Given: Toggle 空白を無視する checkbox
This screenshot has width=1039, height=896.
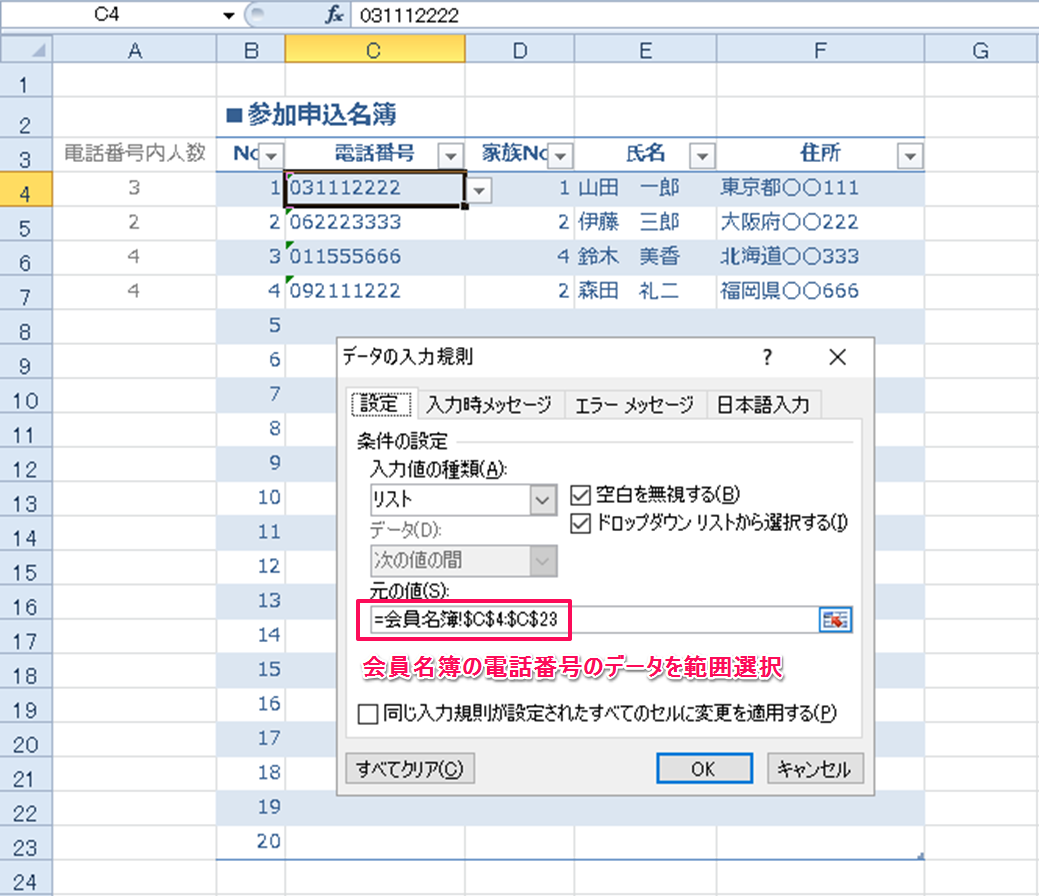Looking at the screenshot, I should (x=580, y=493).
